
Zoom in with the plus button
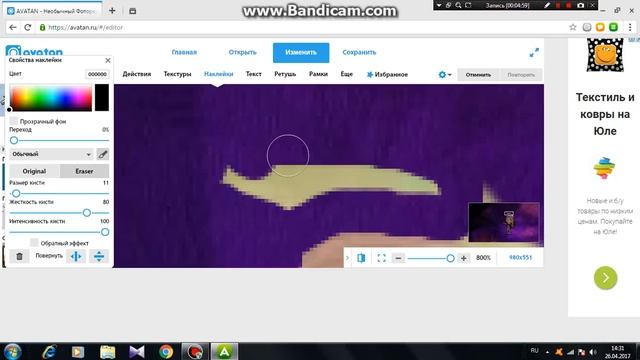coord(464,258)
